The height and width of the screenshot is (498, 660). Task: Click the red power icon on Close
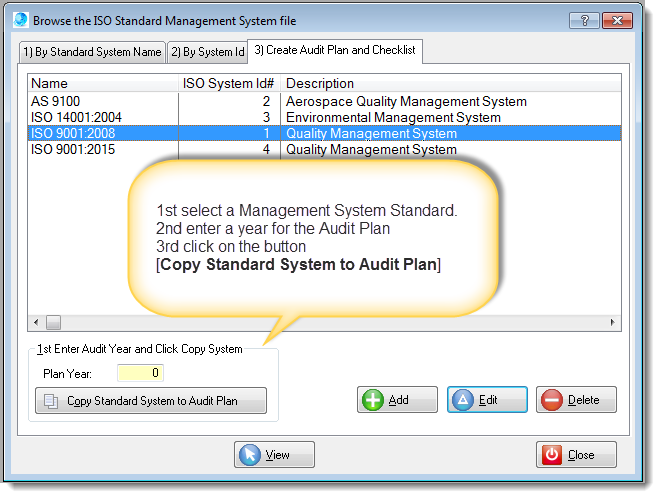[552, 455]
